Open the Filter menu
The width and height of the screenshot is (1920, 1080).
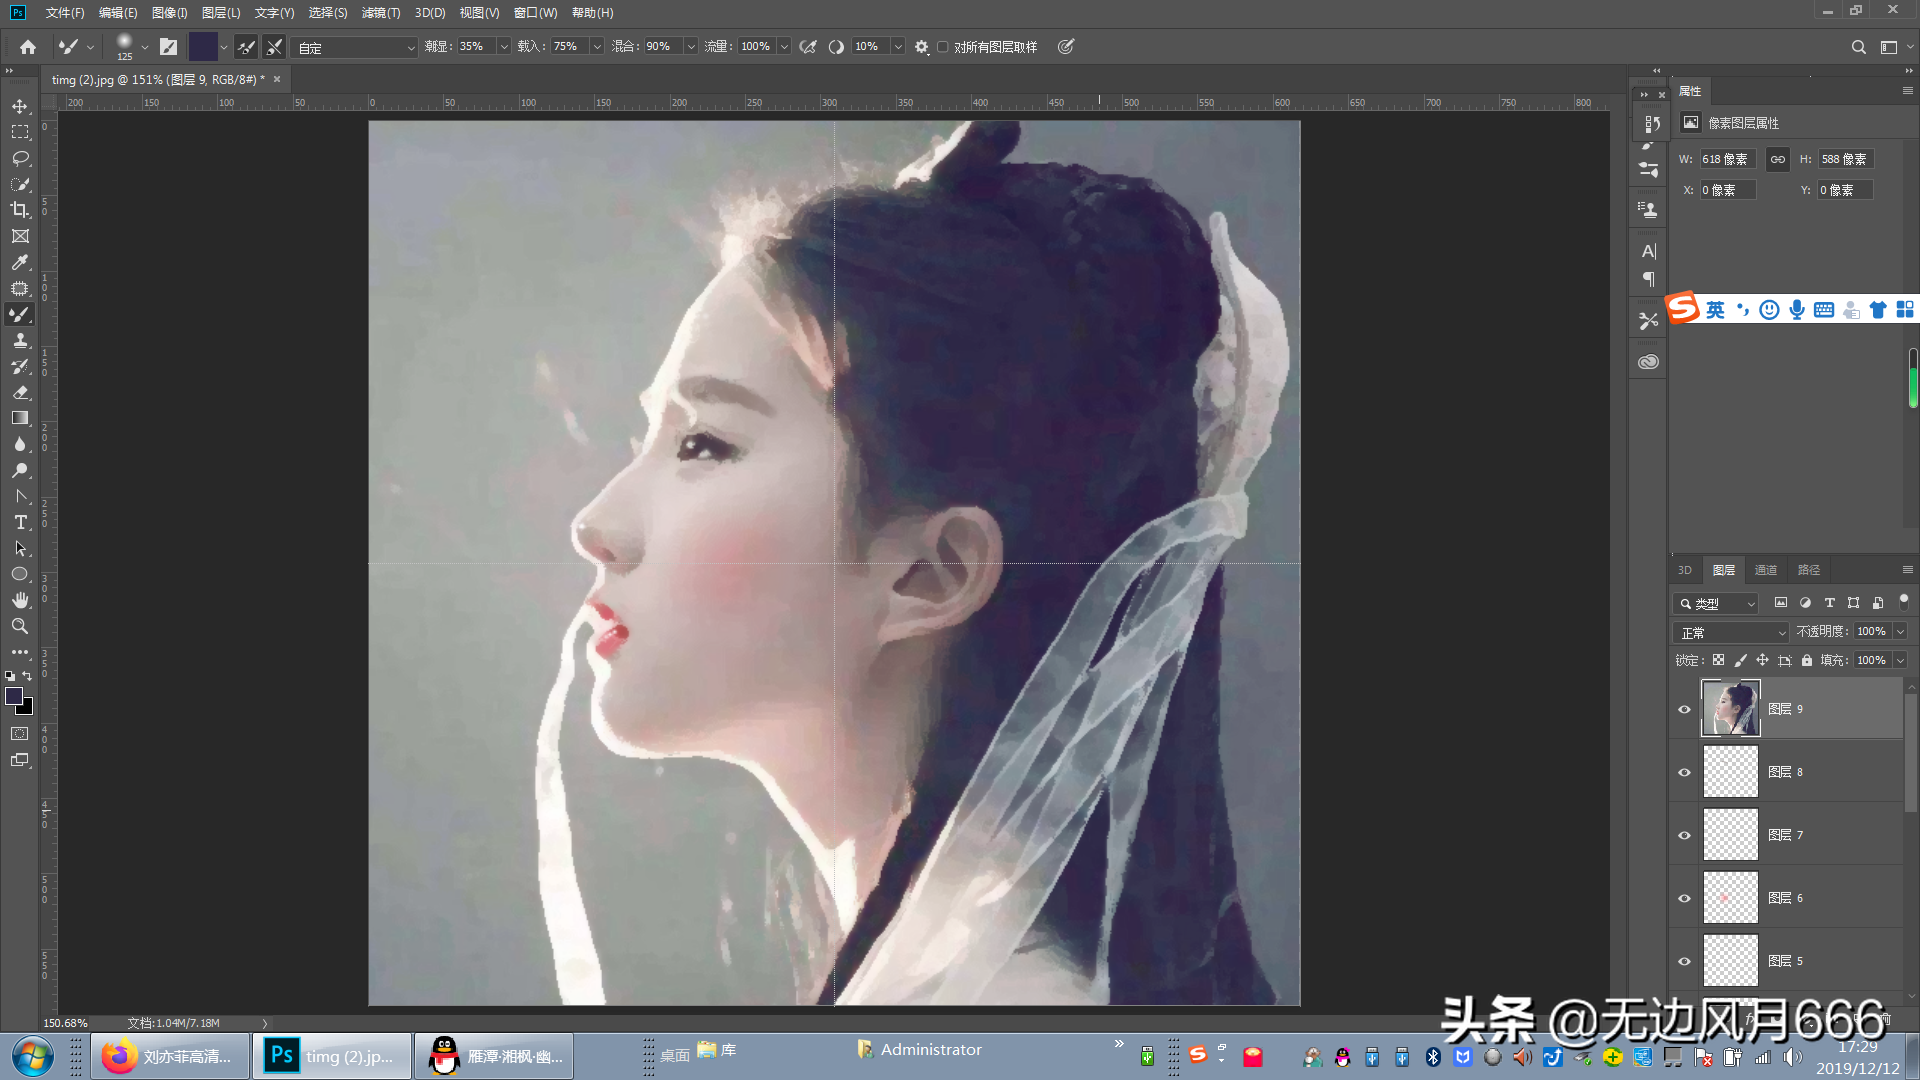(380, 13)
